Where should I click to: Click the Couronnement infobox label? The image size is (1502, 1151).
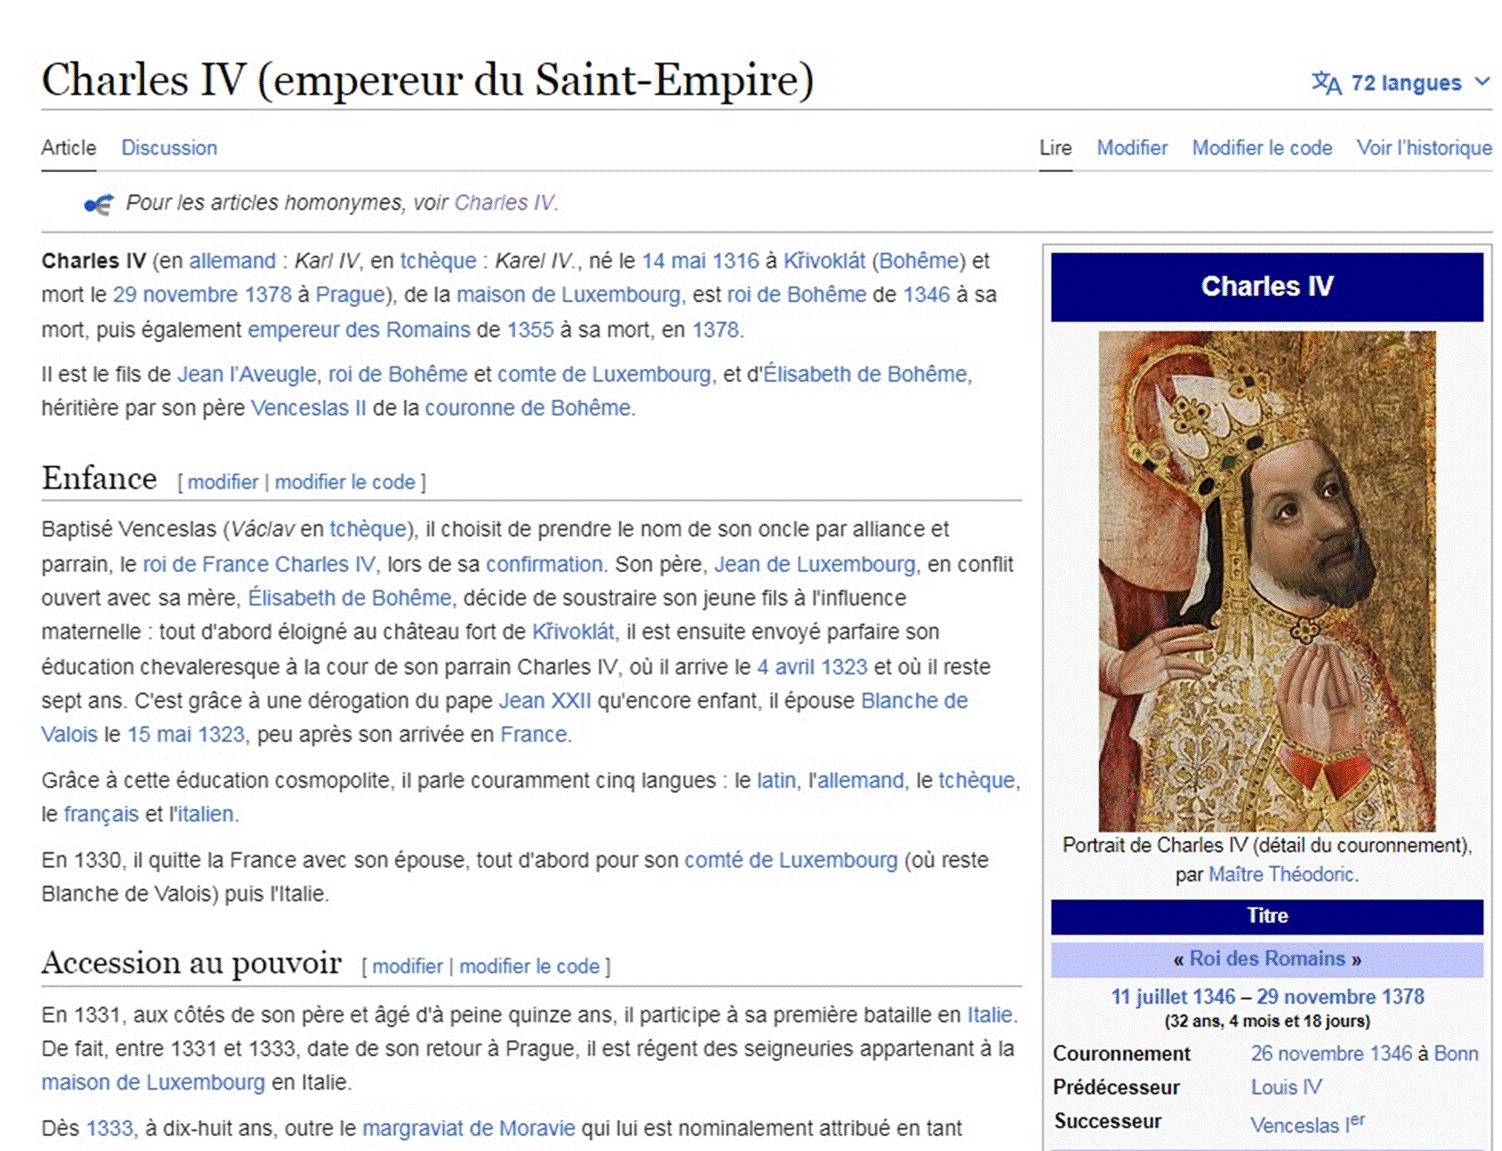point(1121,1054)
